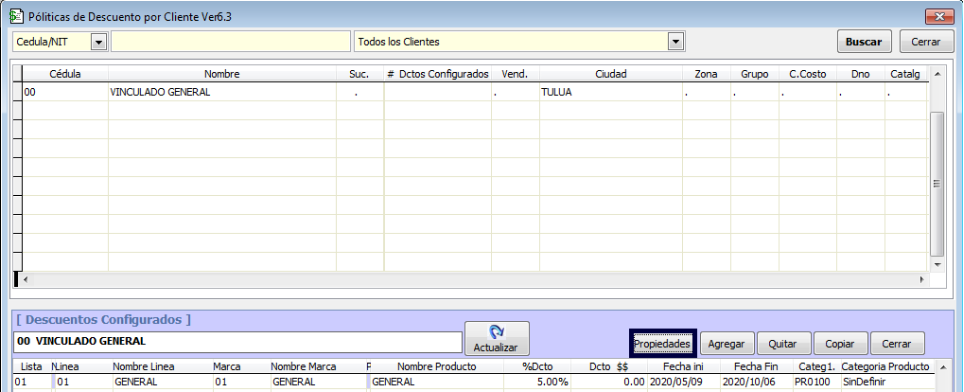
Task: Click the Catalg column header
Action: click(906, 74)
